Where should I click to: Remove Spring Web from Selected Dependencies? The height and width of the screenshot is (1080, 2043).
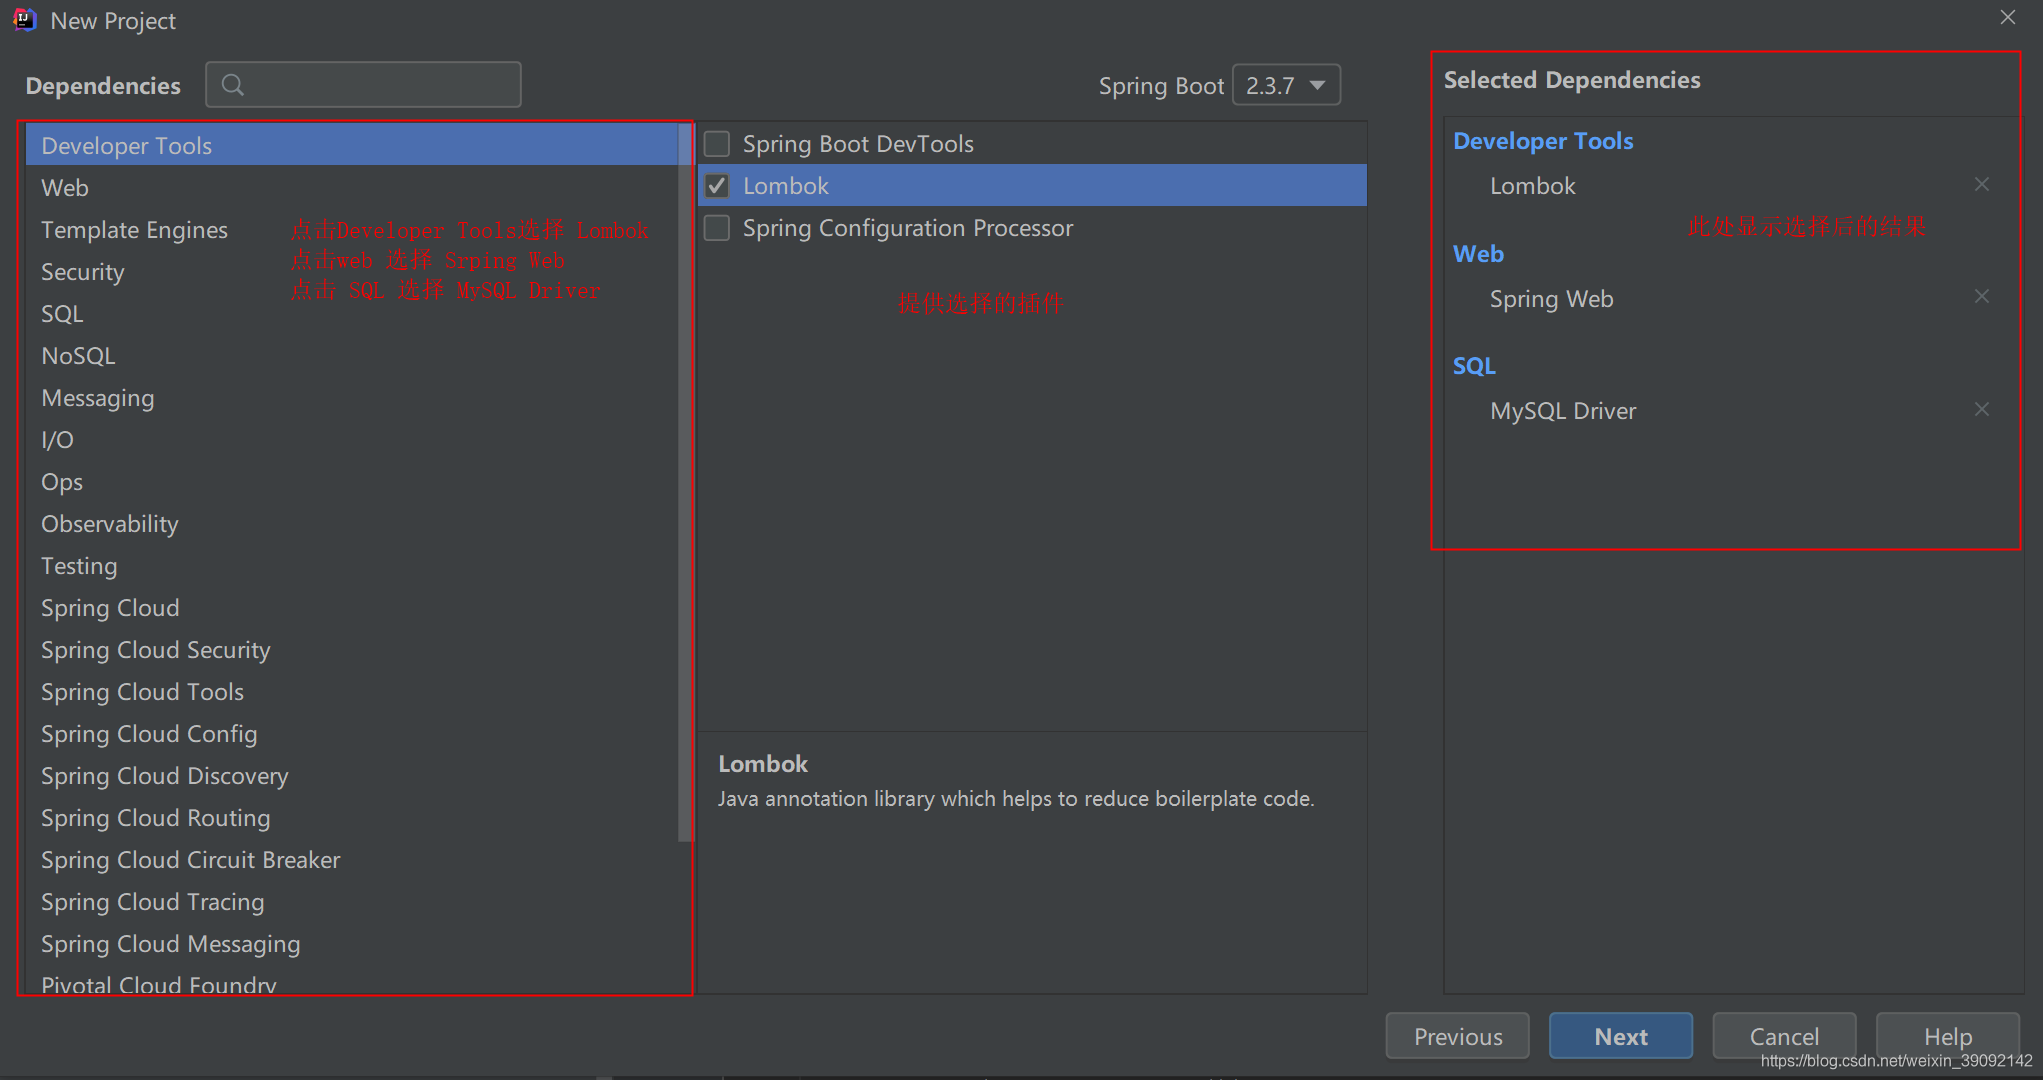1982,296
